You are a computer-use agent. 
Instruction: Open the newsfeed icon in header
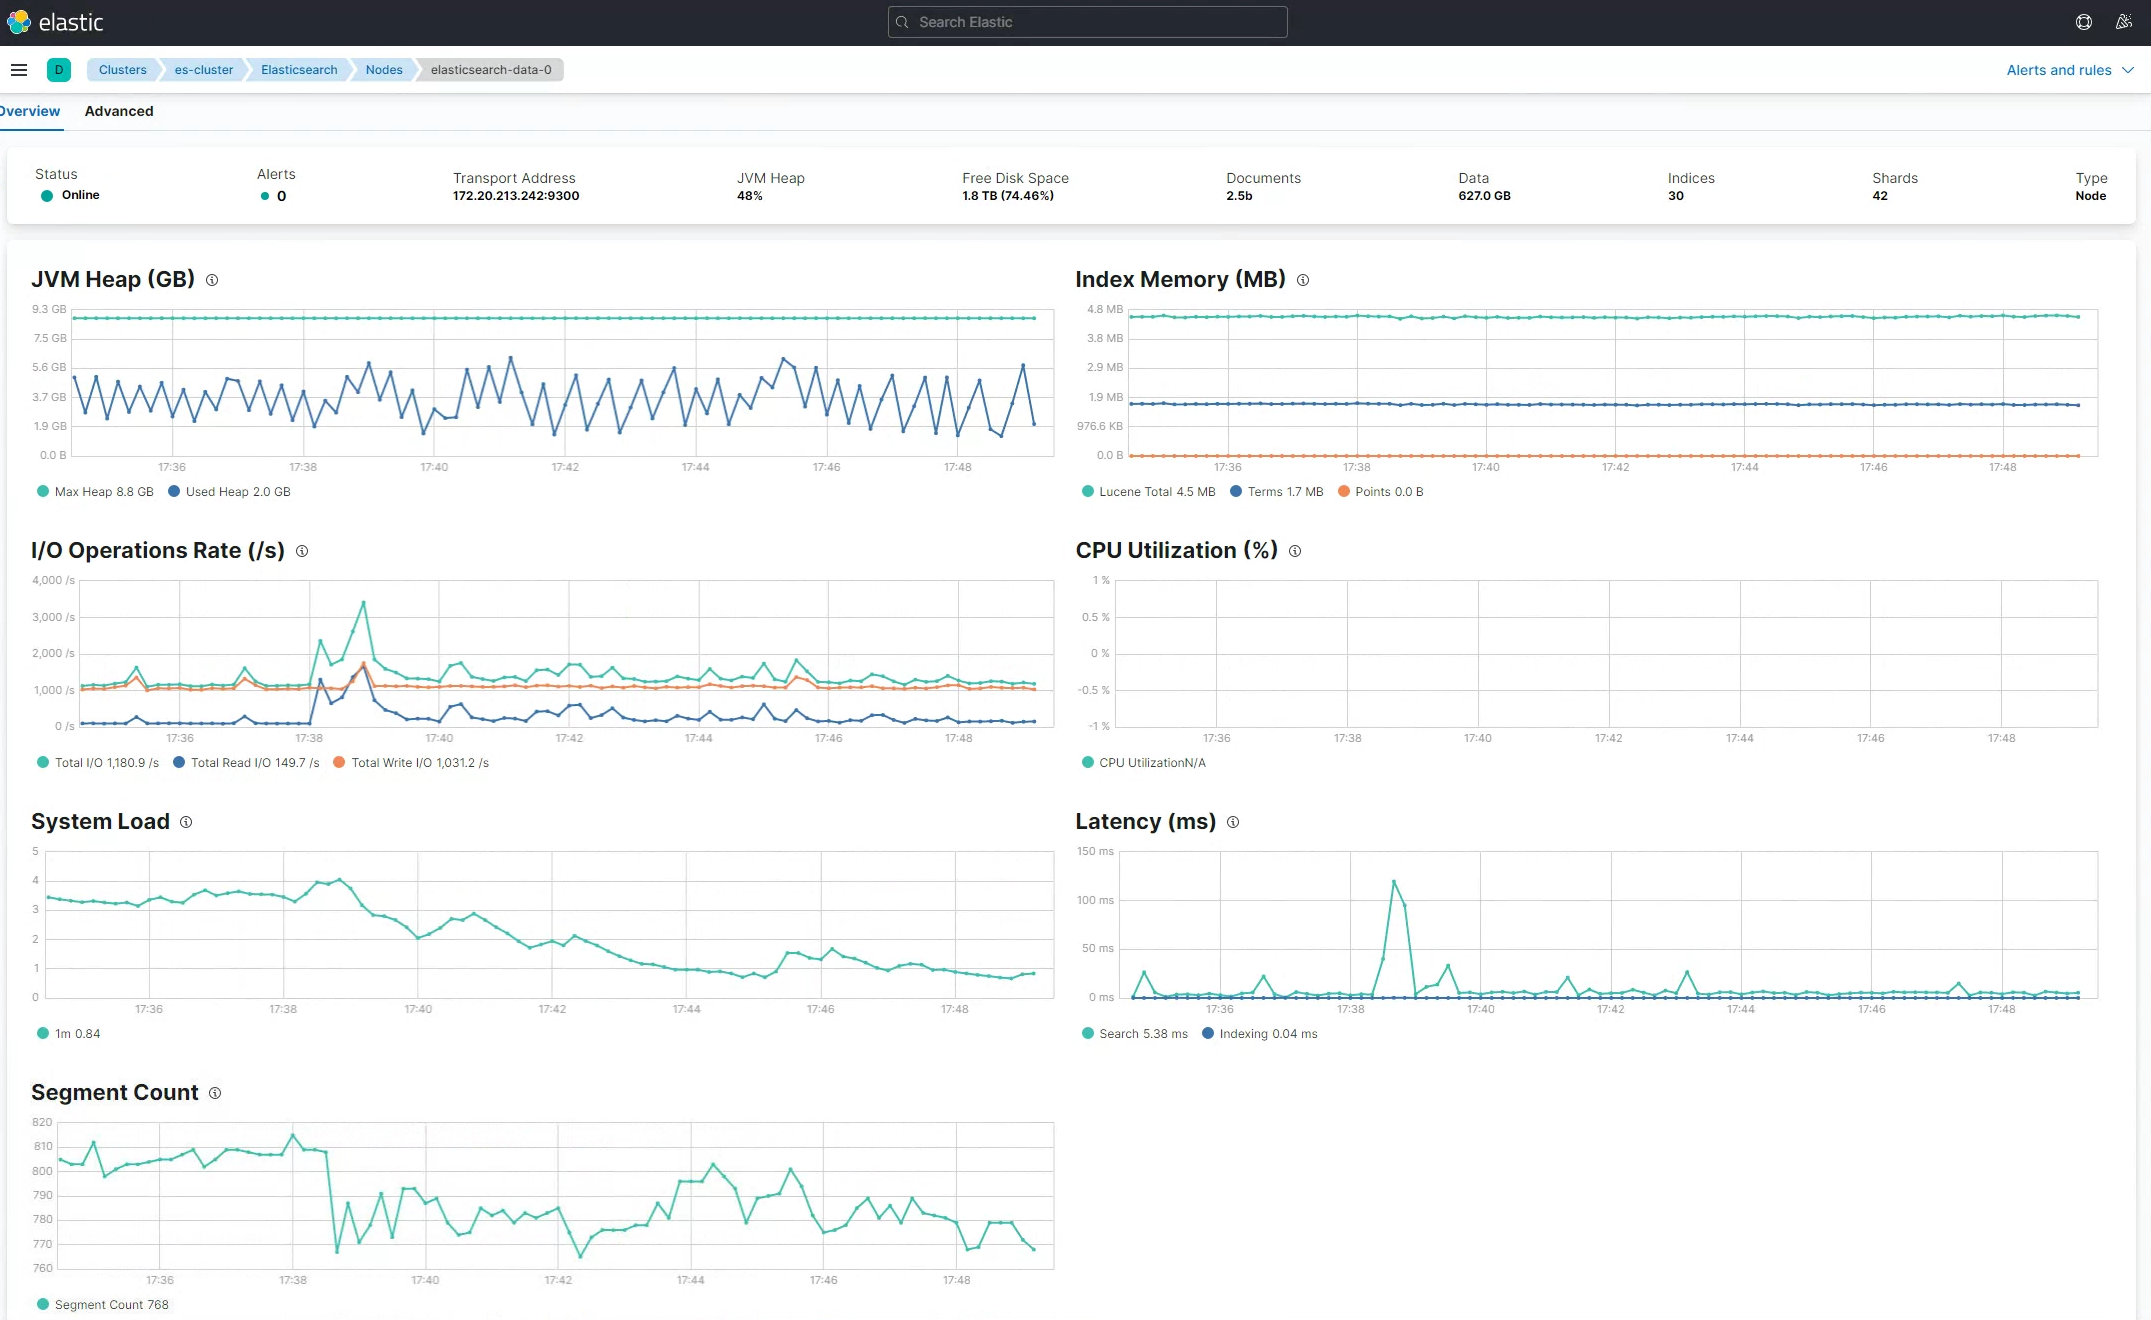coord(2124,22)
